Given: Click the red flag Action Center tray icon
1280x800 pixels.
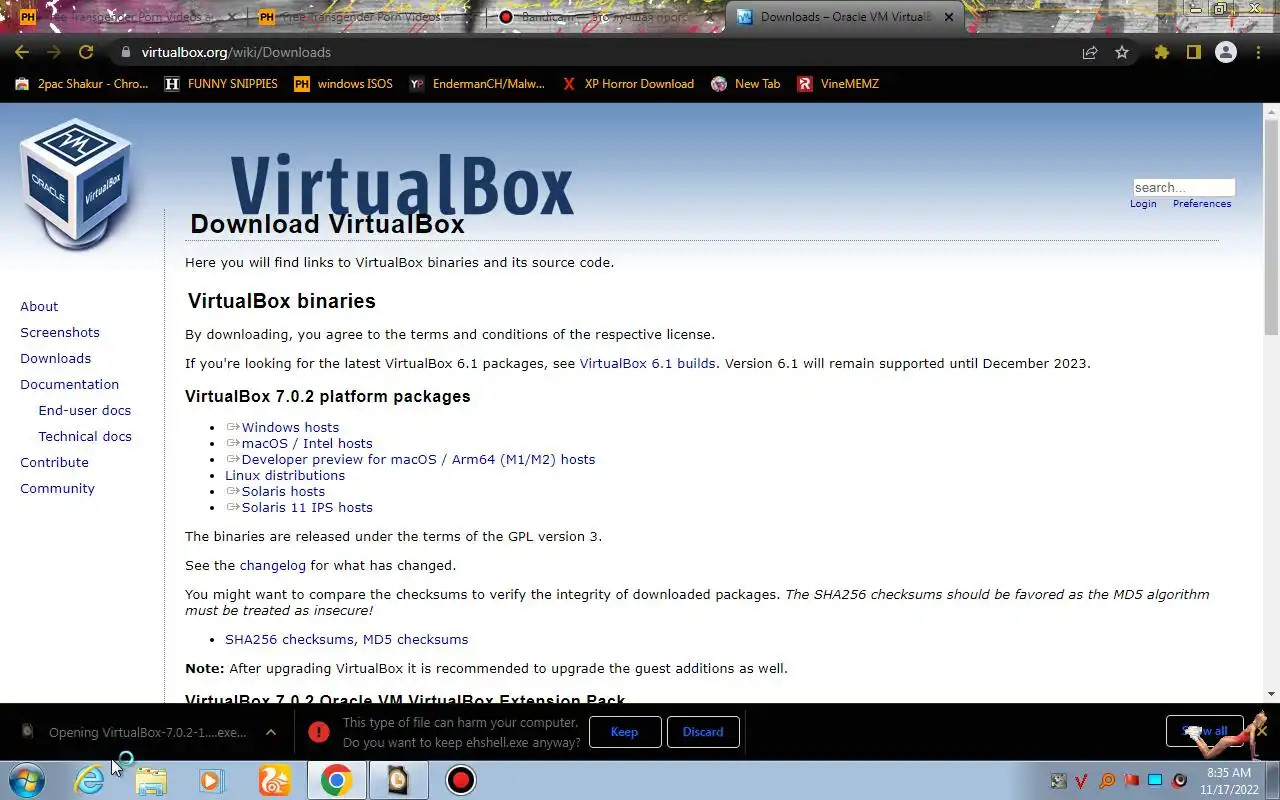Looking at the screenshot, I should point(1131,780).
